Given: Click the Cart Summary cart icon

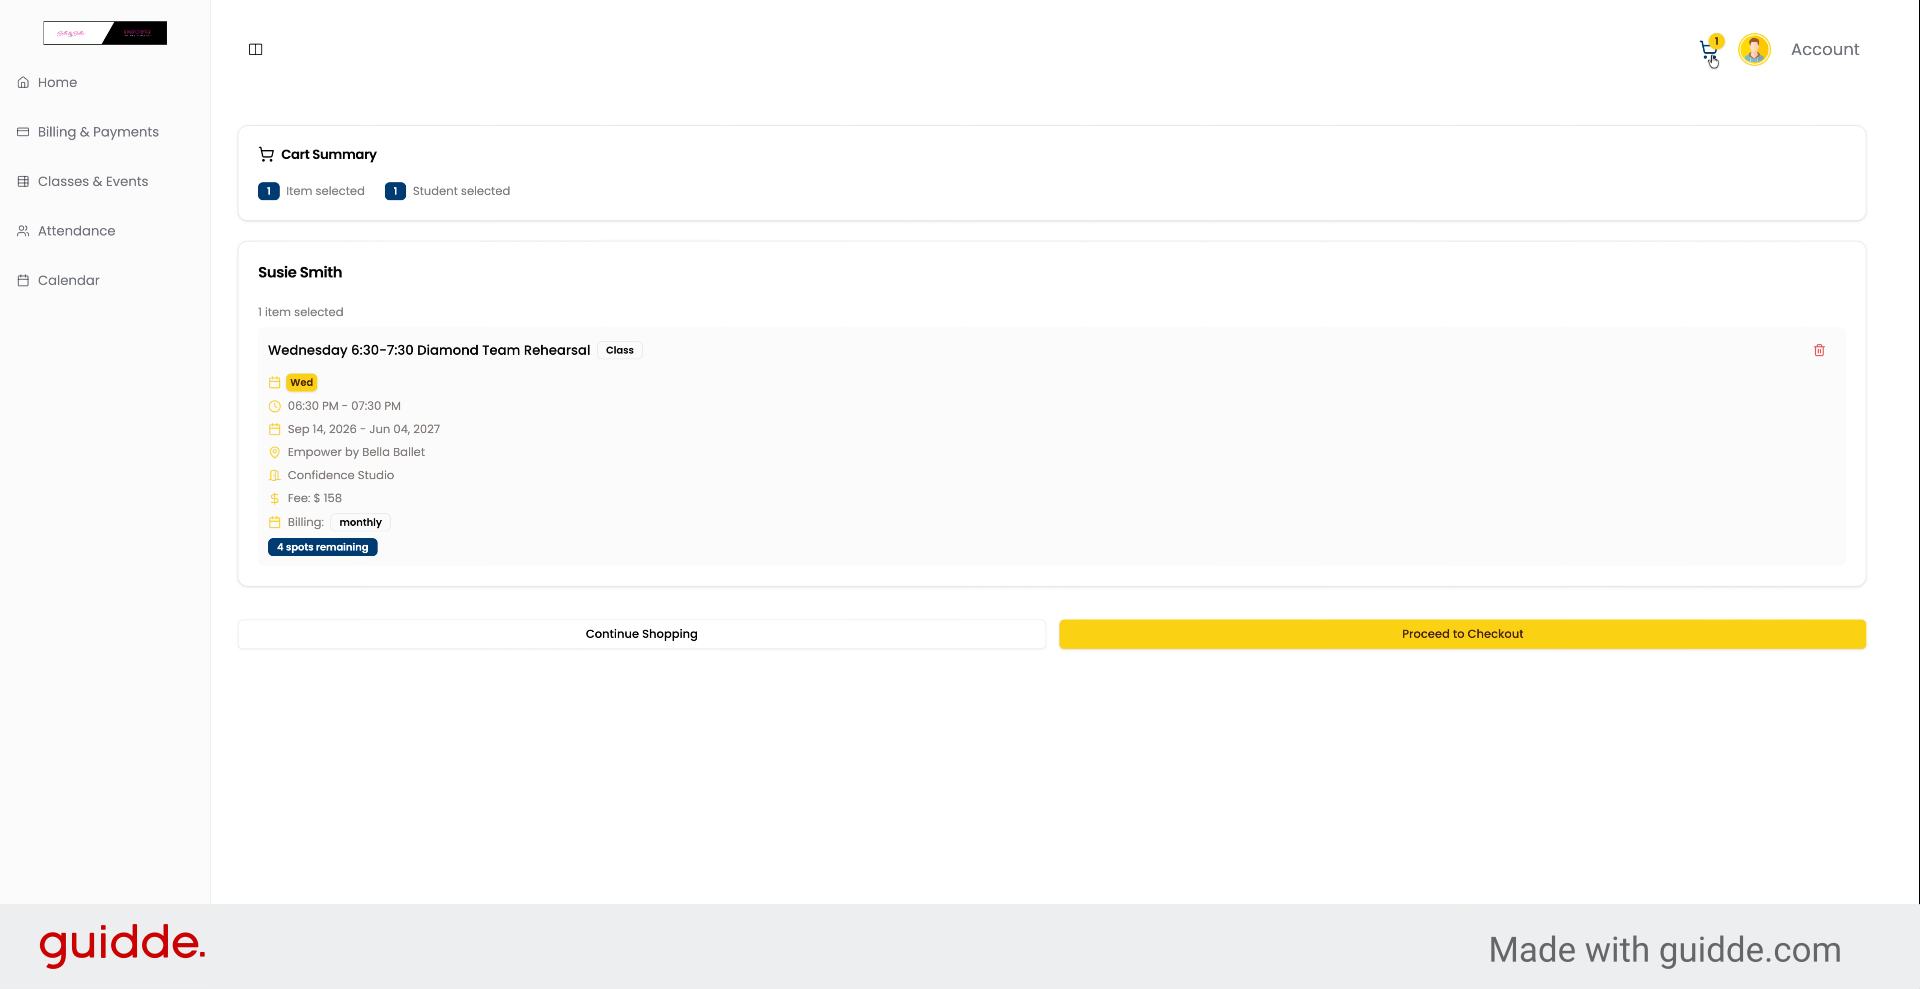Looking at the screenshot, I should (x=266, y=154).
